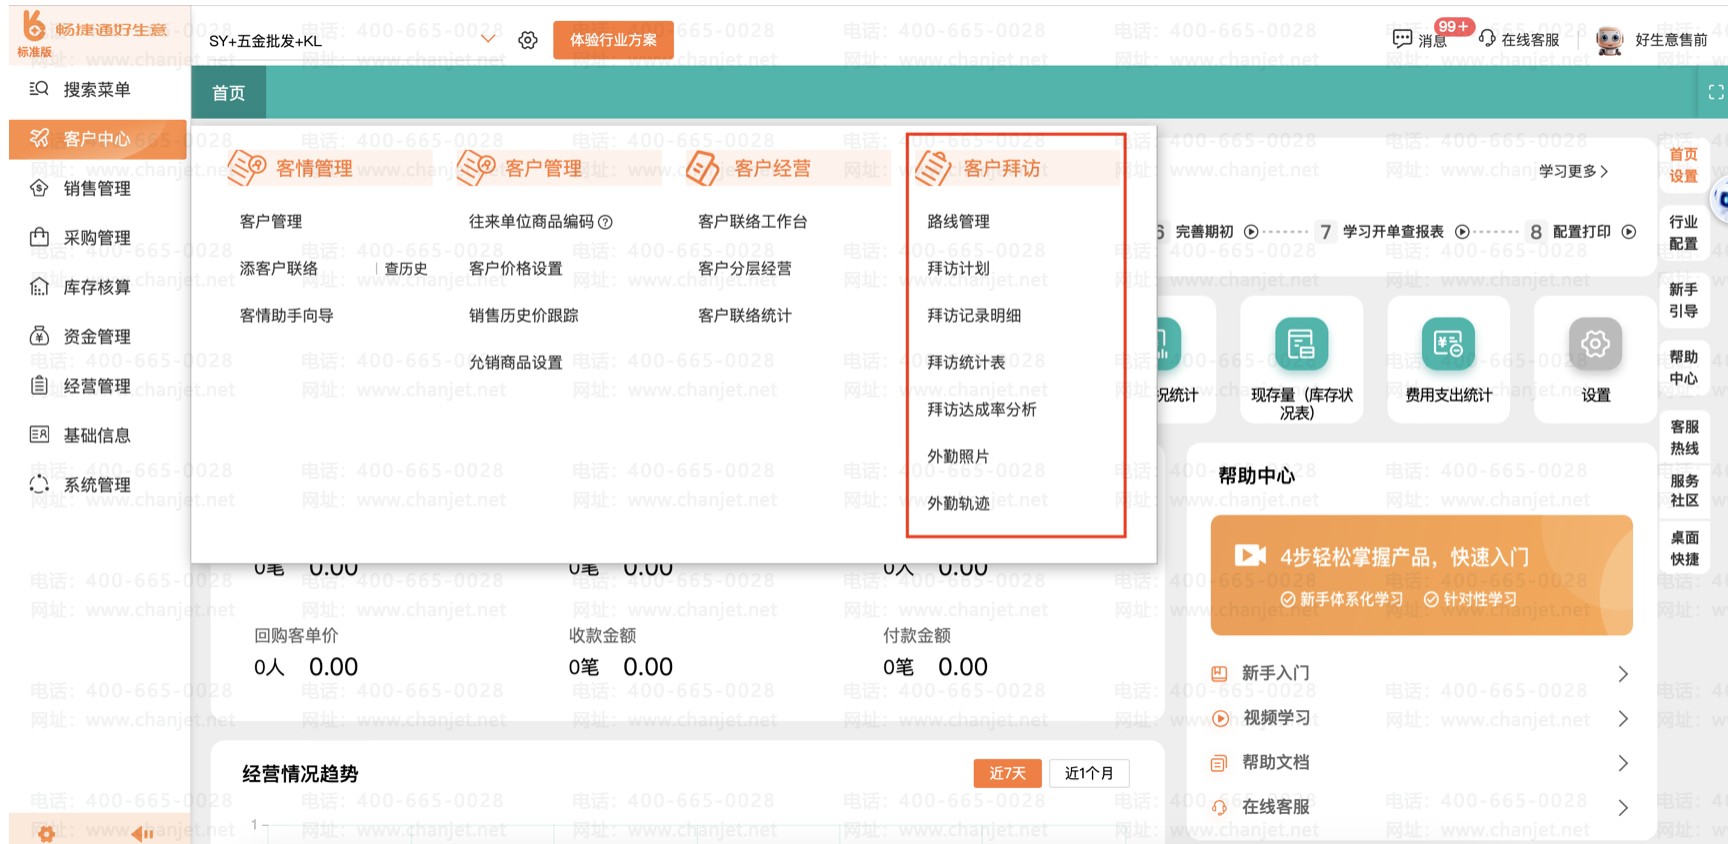Open 外勤轨迹 menu item
The image size is (1728, 844).
click(x=958, y=503)
